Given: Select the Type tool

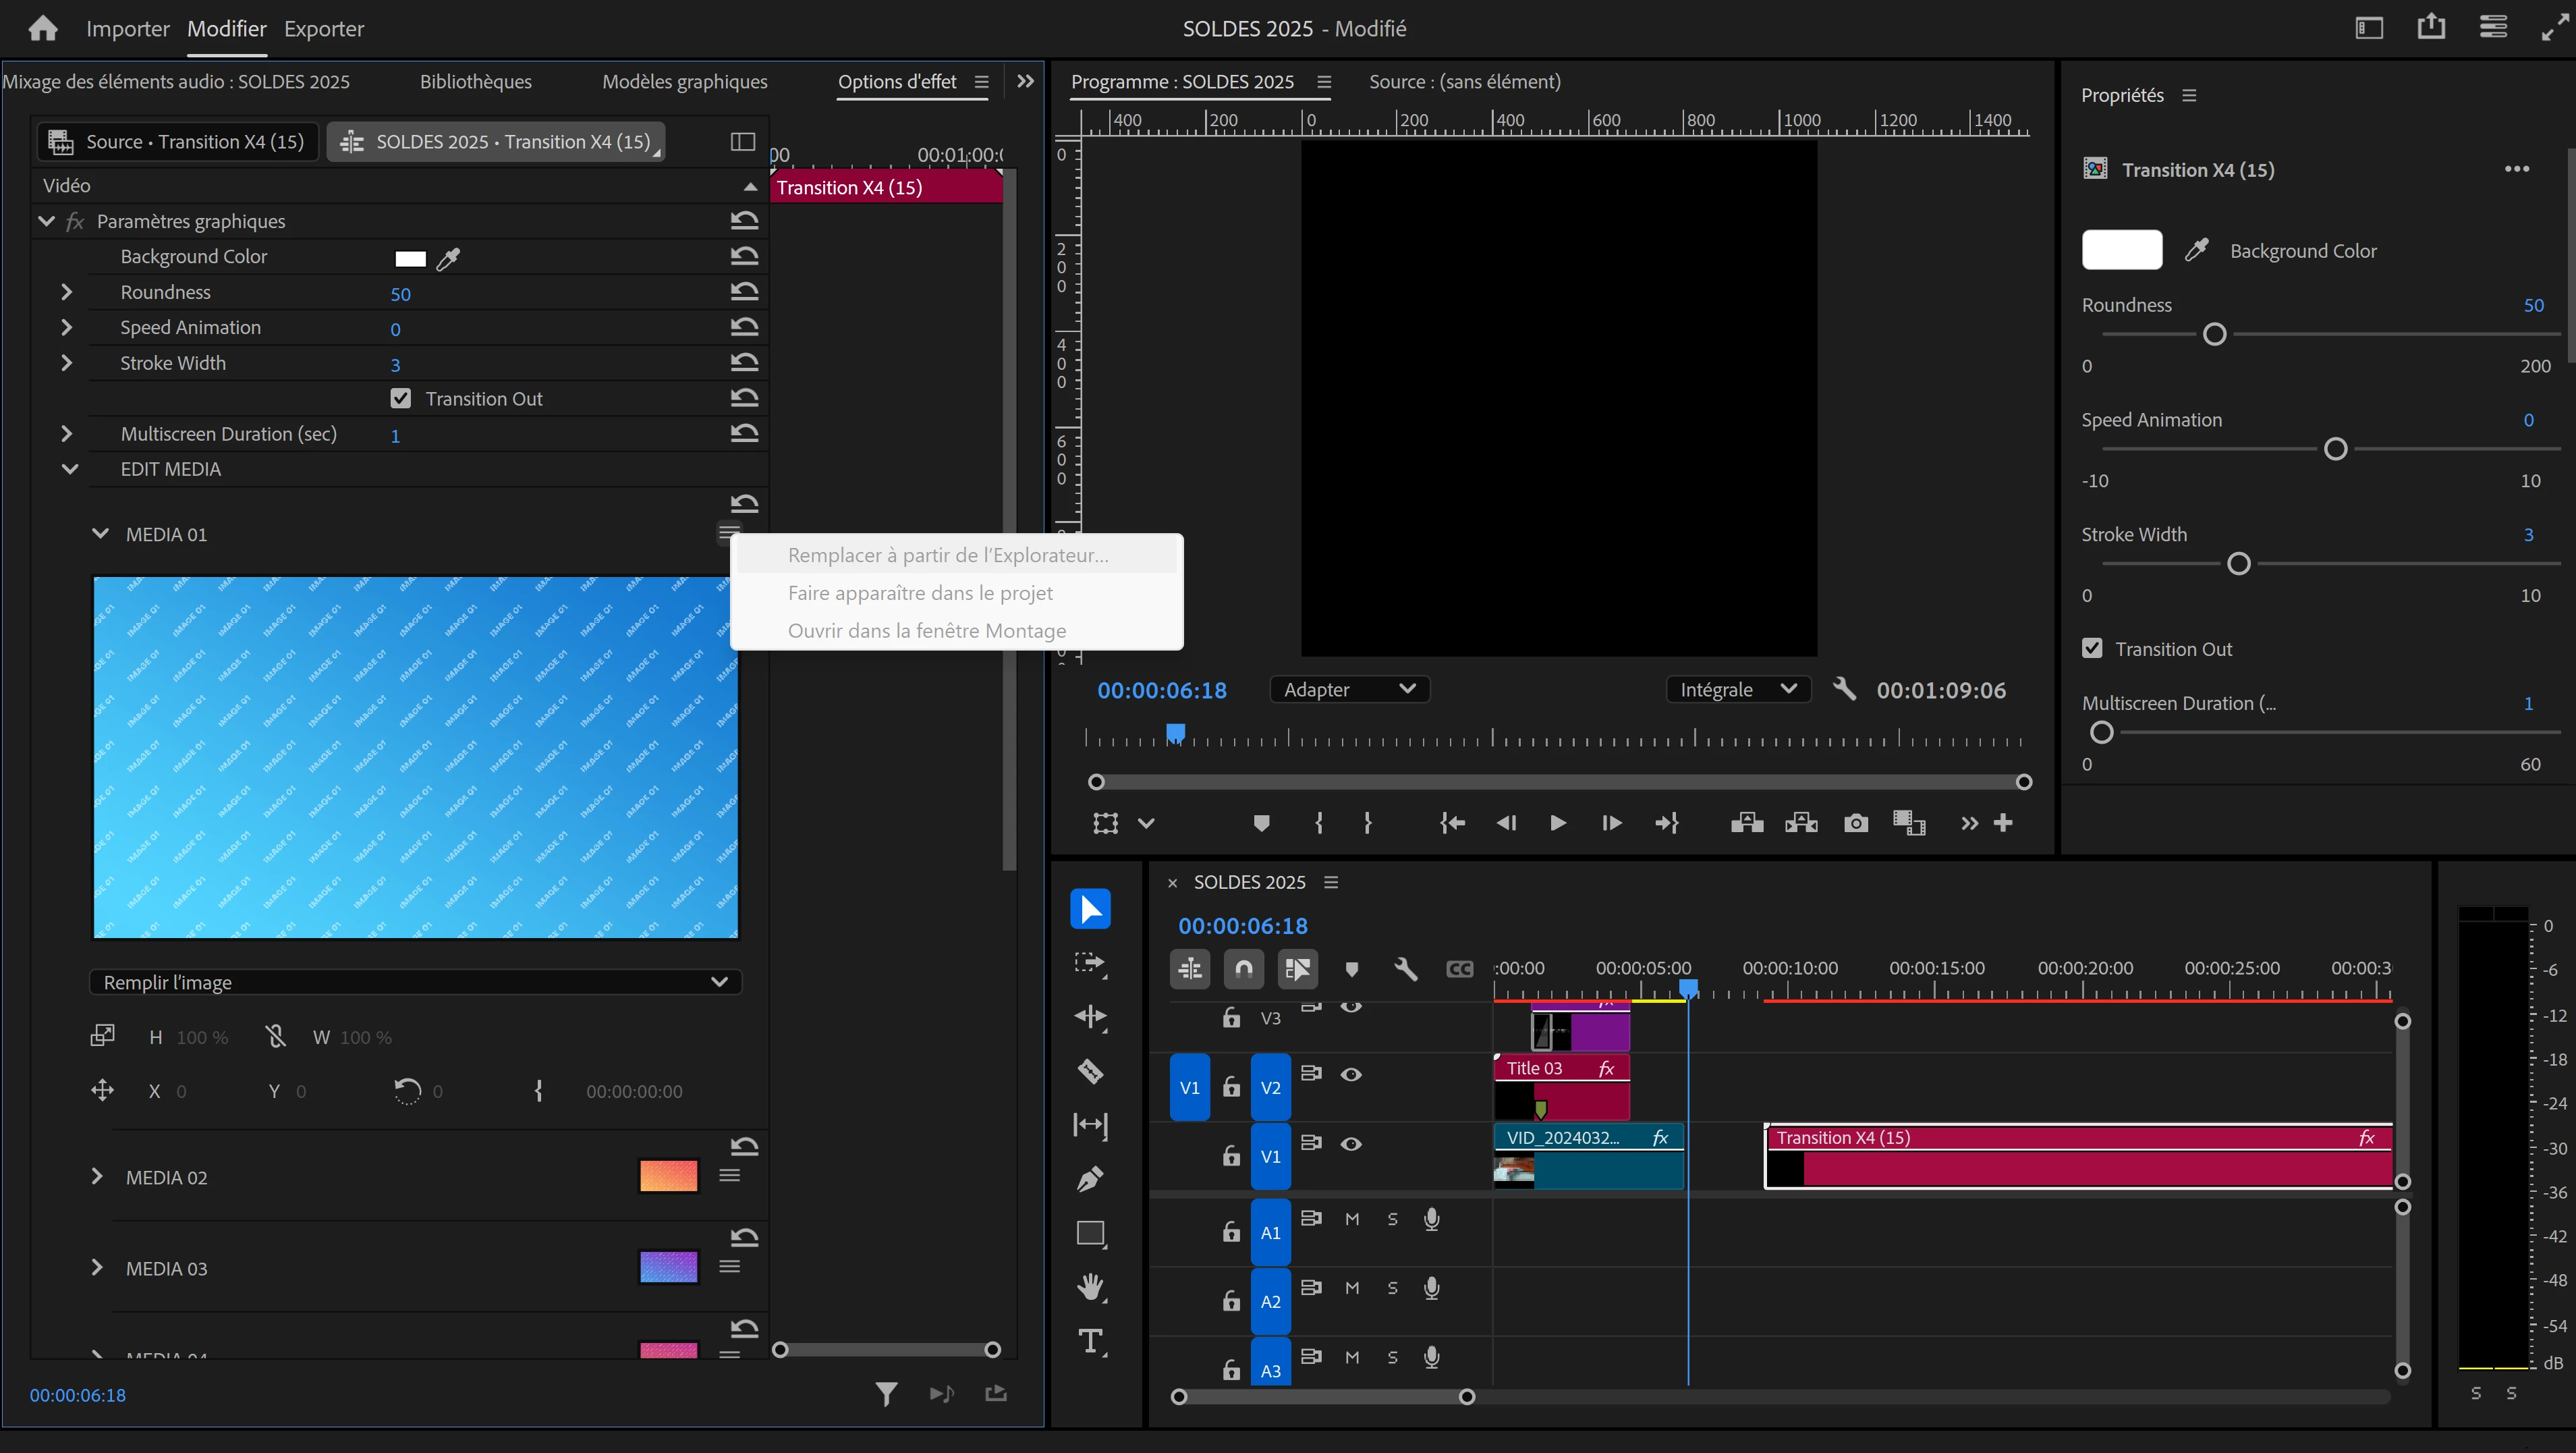Looking at the screenshot, I should [x=1090, y=1341].
